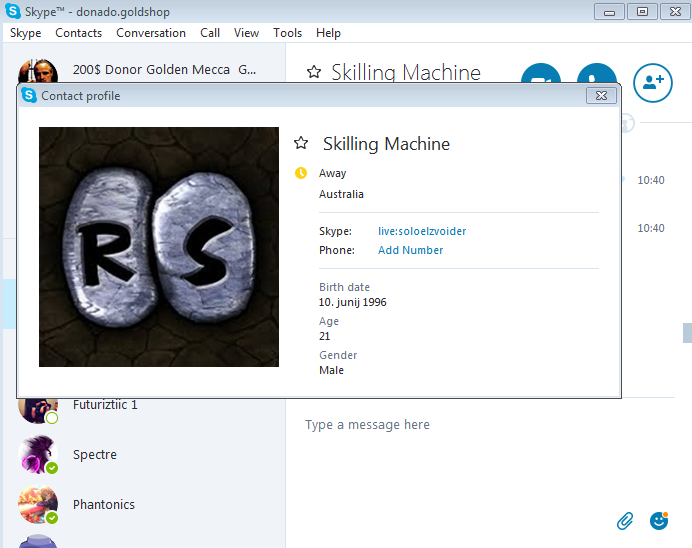This screenshot has height=548, width=692.
Task: Open the Conversation menu
Action: coord(151,33)
